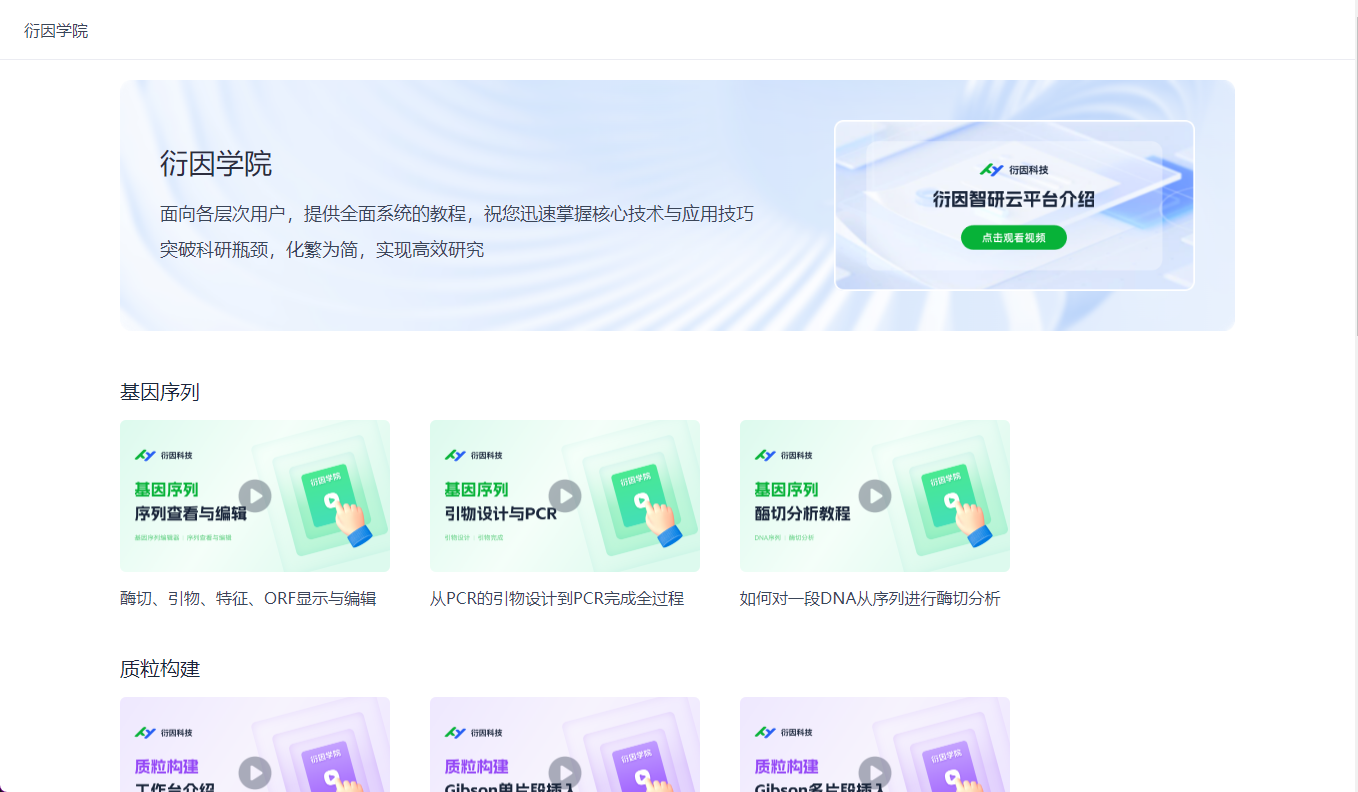Click 衍因科技 logo on 序列查看与编辑 thumbnail
The height and width of the screenshot is (792, 1358).
[x=164, y=455]
